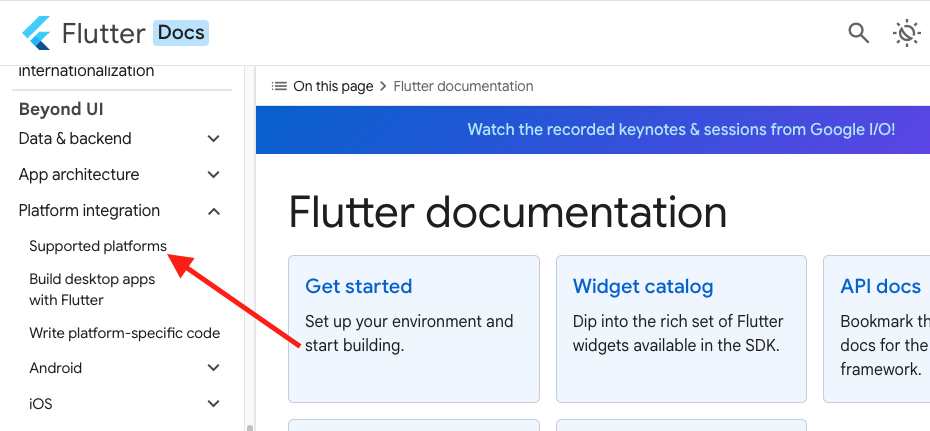Open Supported platforms page

(98, 246)
